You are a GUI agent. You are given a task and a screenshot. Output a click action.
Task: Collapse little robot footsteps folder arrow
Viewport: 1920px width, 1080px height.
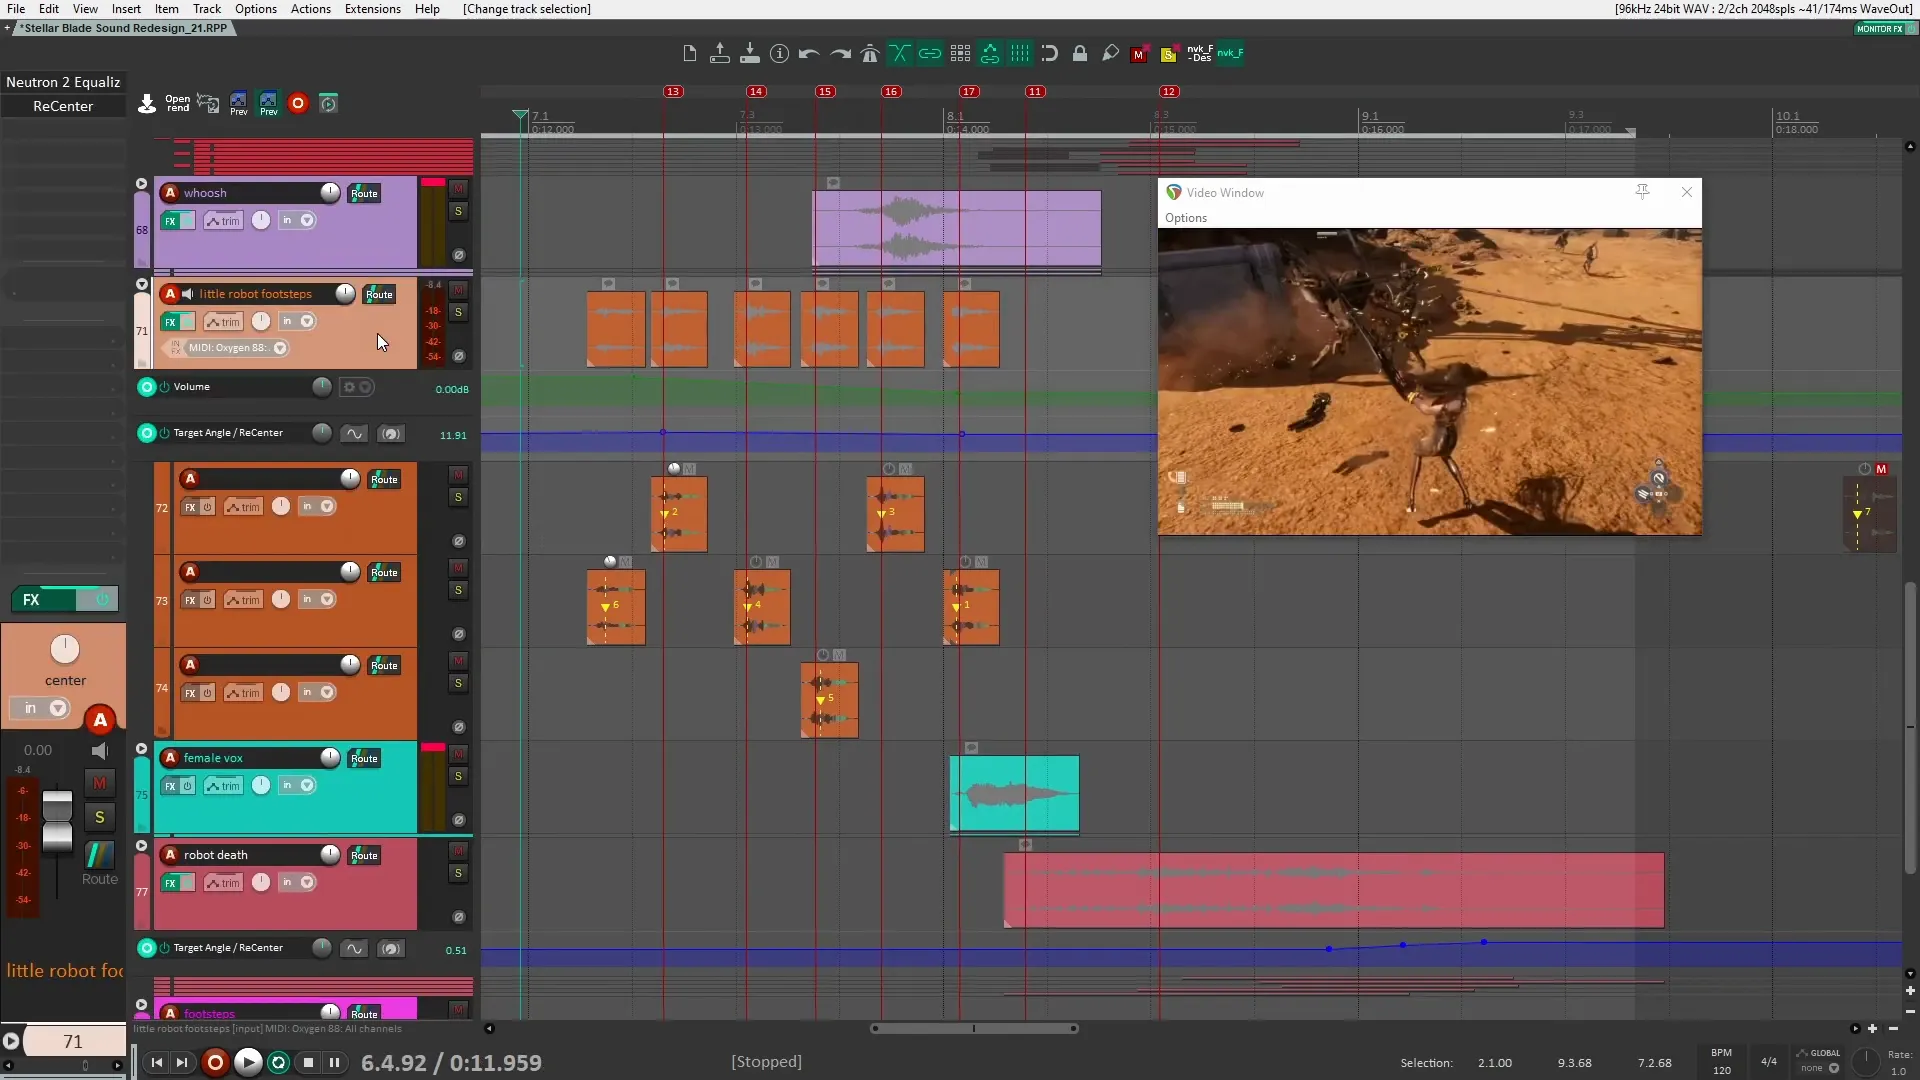tap(141, 285)
